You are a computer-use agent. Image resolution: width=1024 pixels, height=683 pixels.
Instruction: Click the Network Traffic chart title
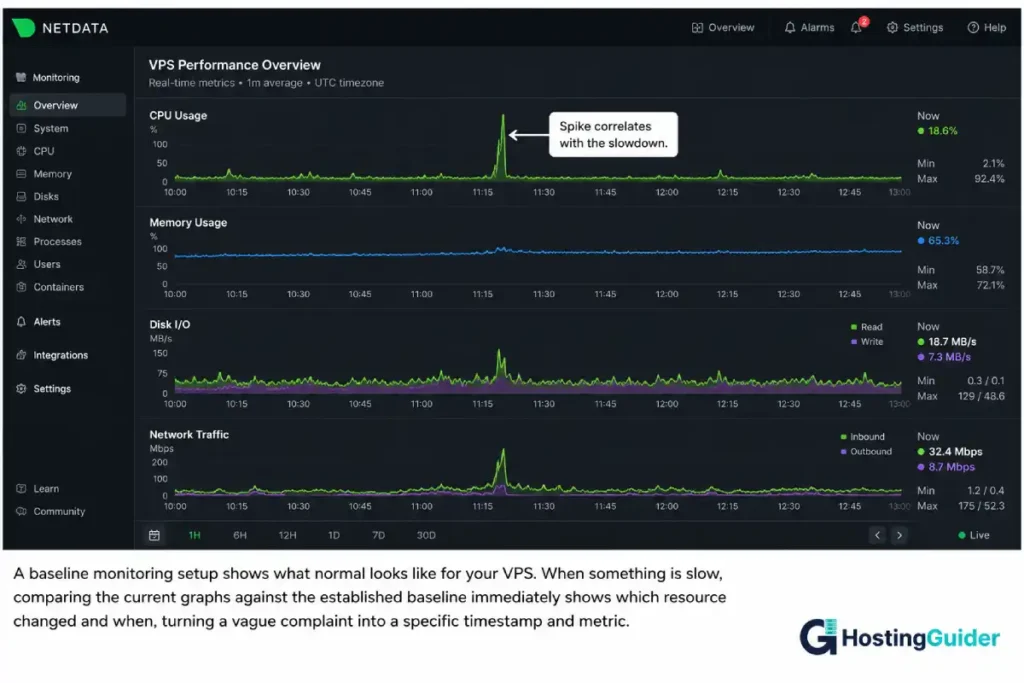coord(189,434)
